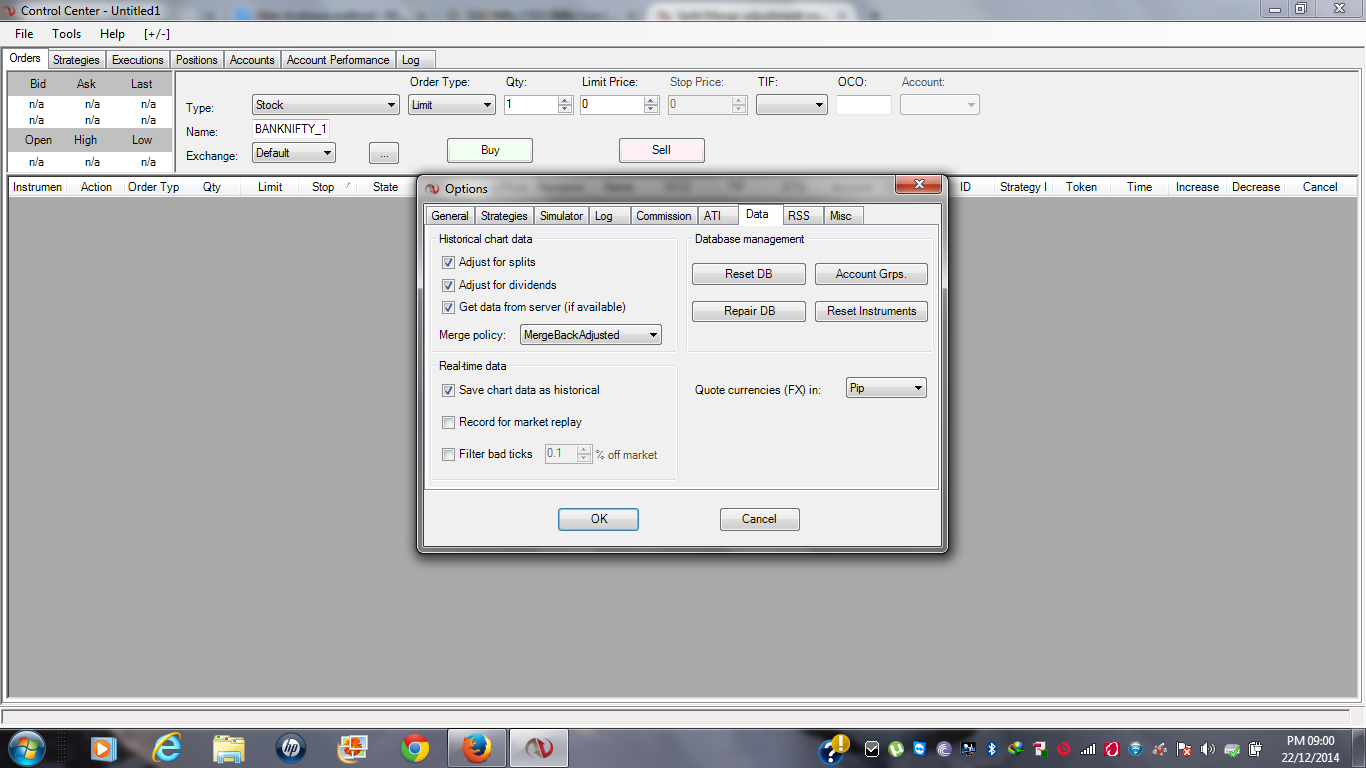
Task: Click the Safely Remove Hardware tray icon
Action: (1232, 749)
